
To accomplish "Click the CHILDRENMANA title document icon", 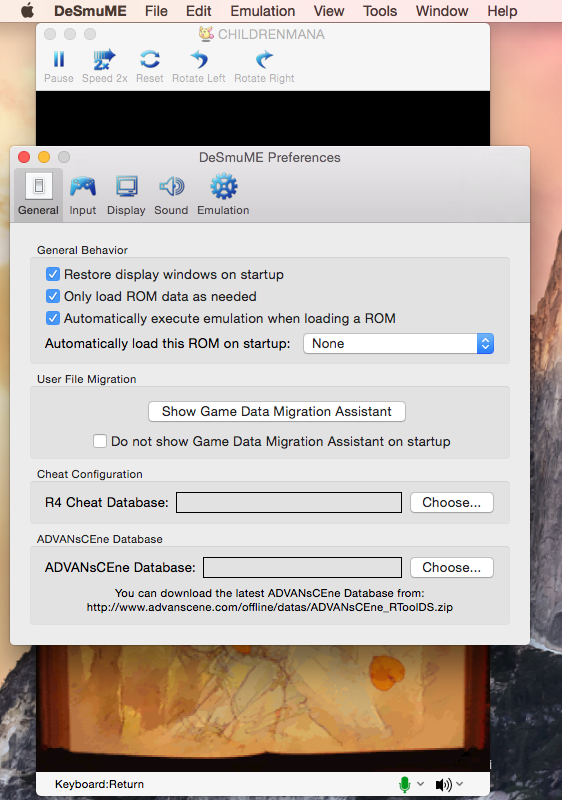I will coord(206,34).
